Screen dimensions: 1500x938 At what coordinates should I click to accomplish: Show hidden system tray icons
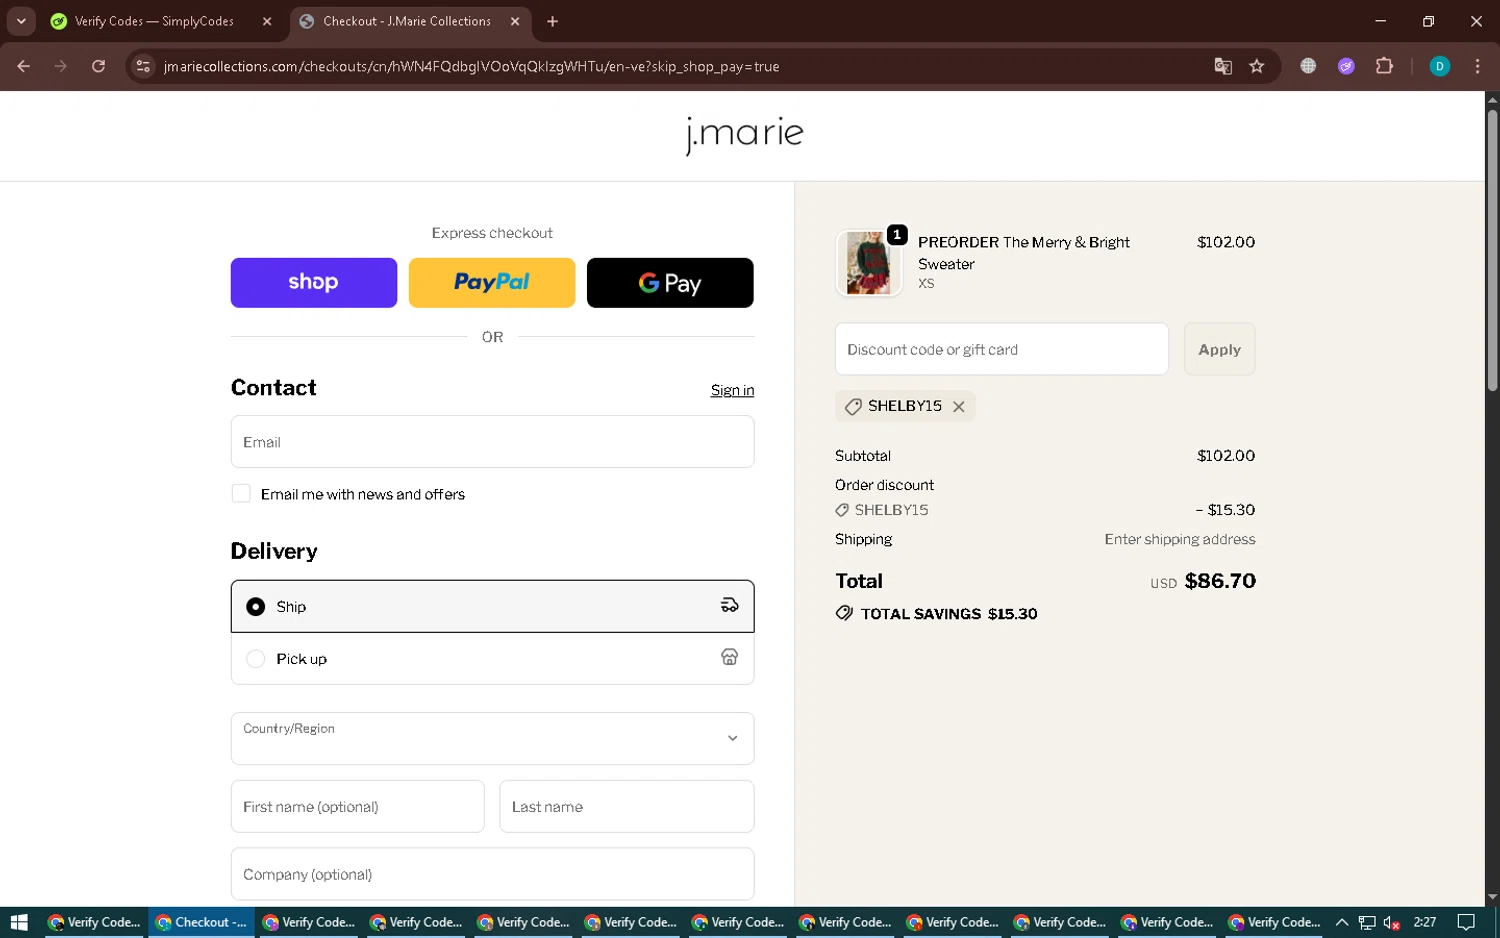[x=1342, y=922]
